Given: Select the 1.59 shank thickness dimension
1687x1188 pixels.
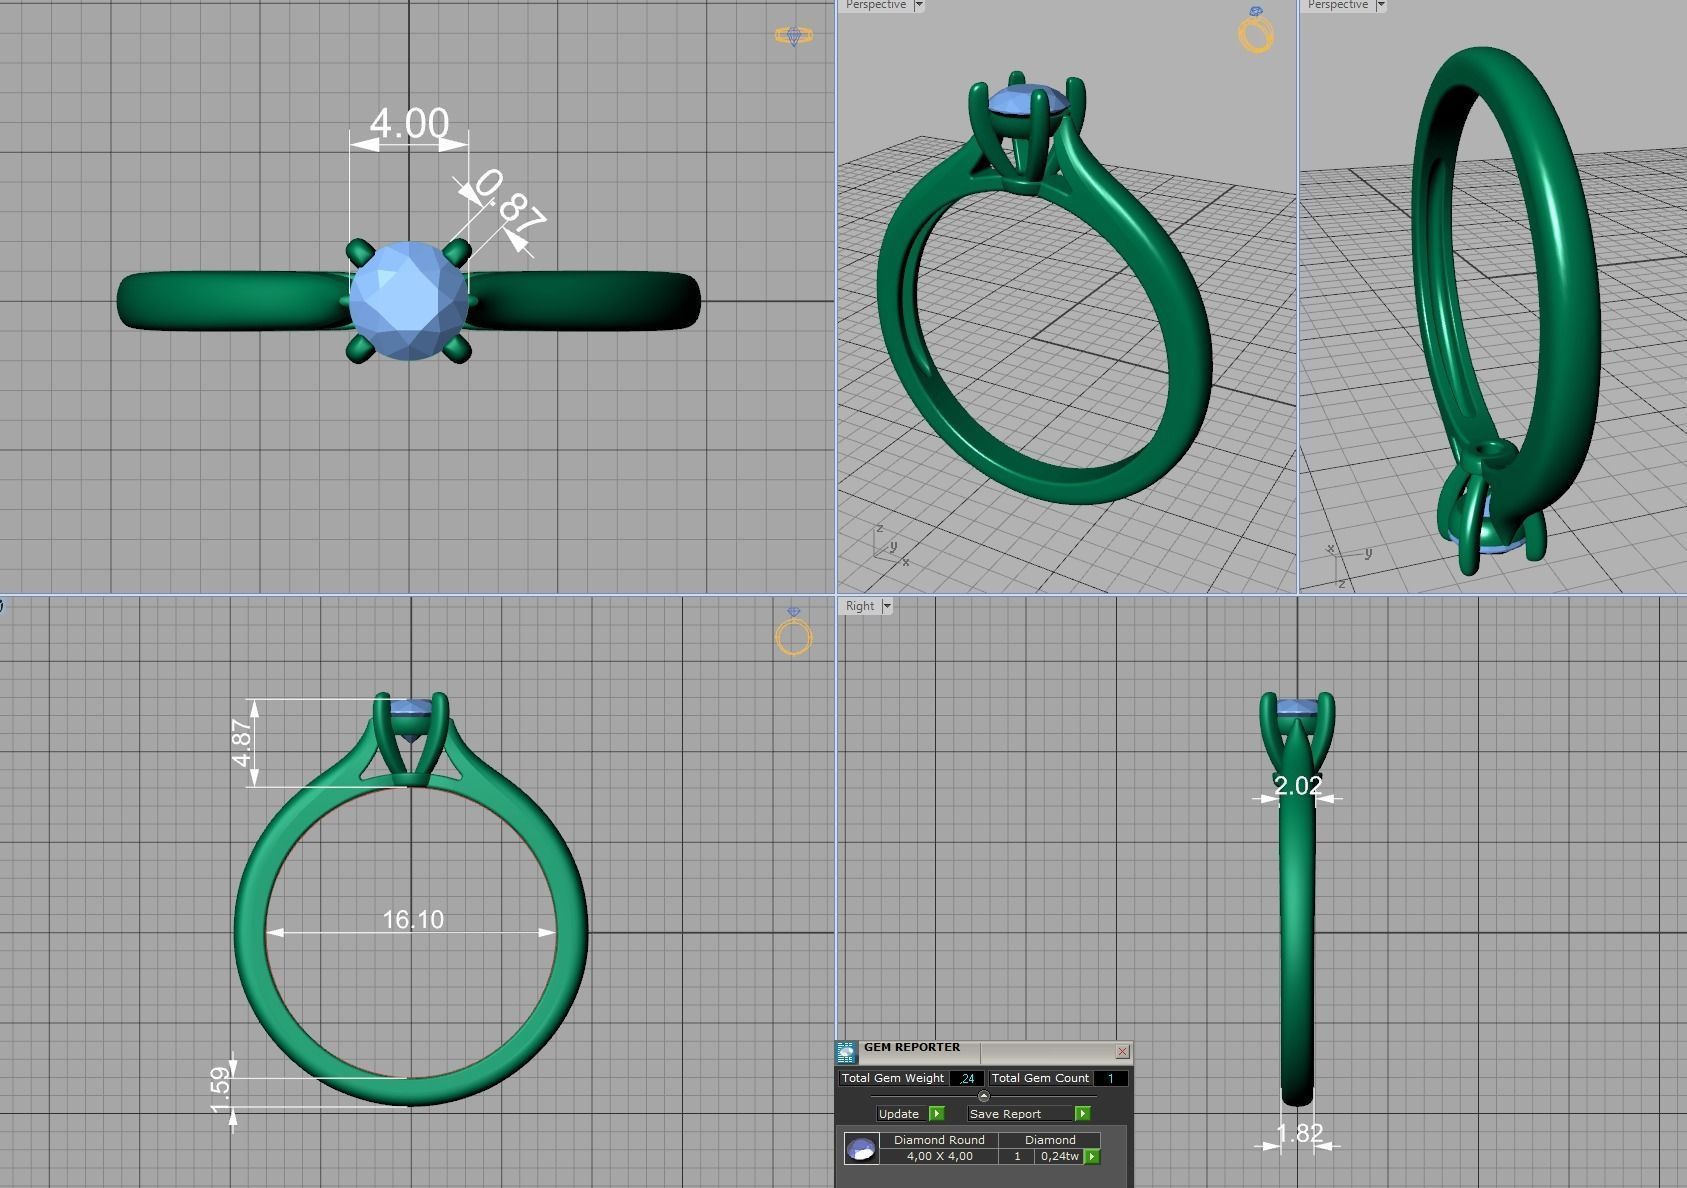Looking at the screenshot, I should (220, 1089).
